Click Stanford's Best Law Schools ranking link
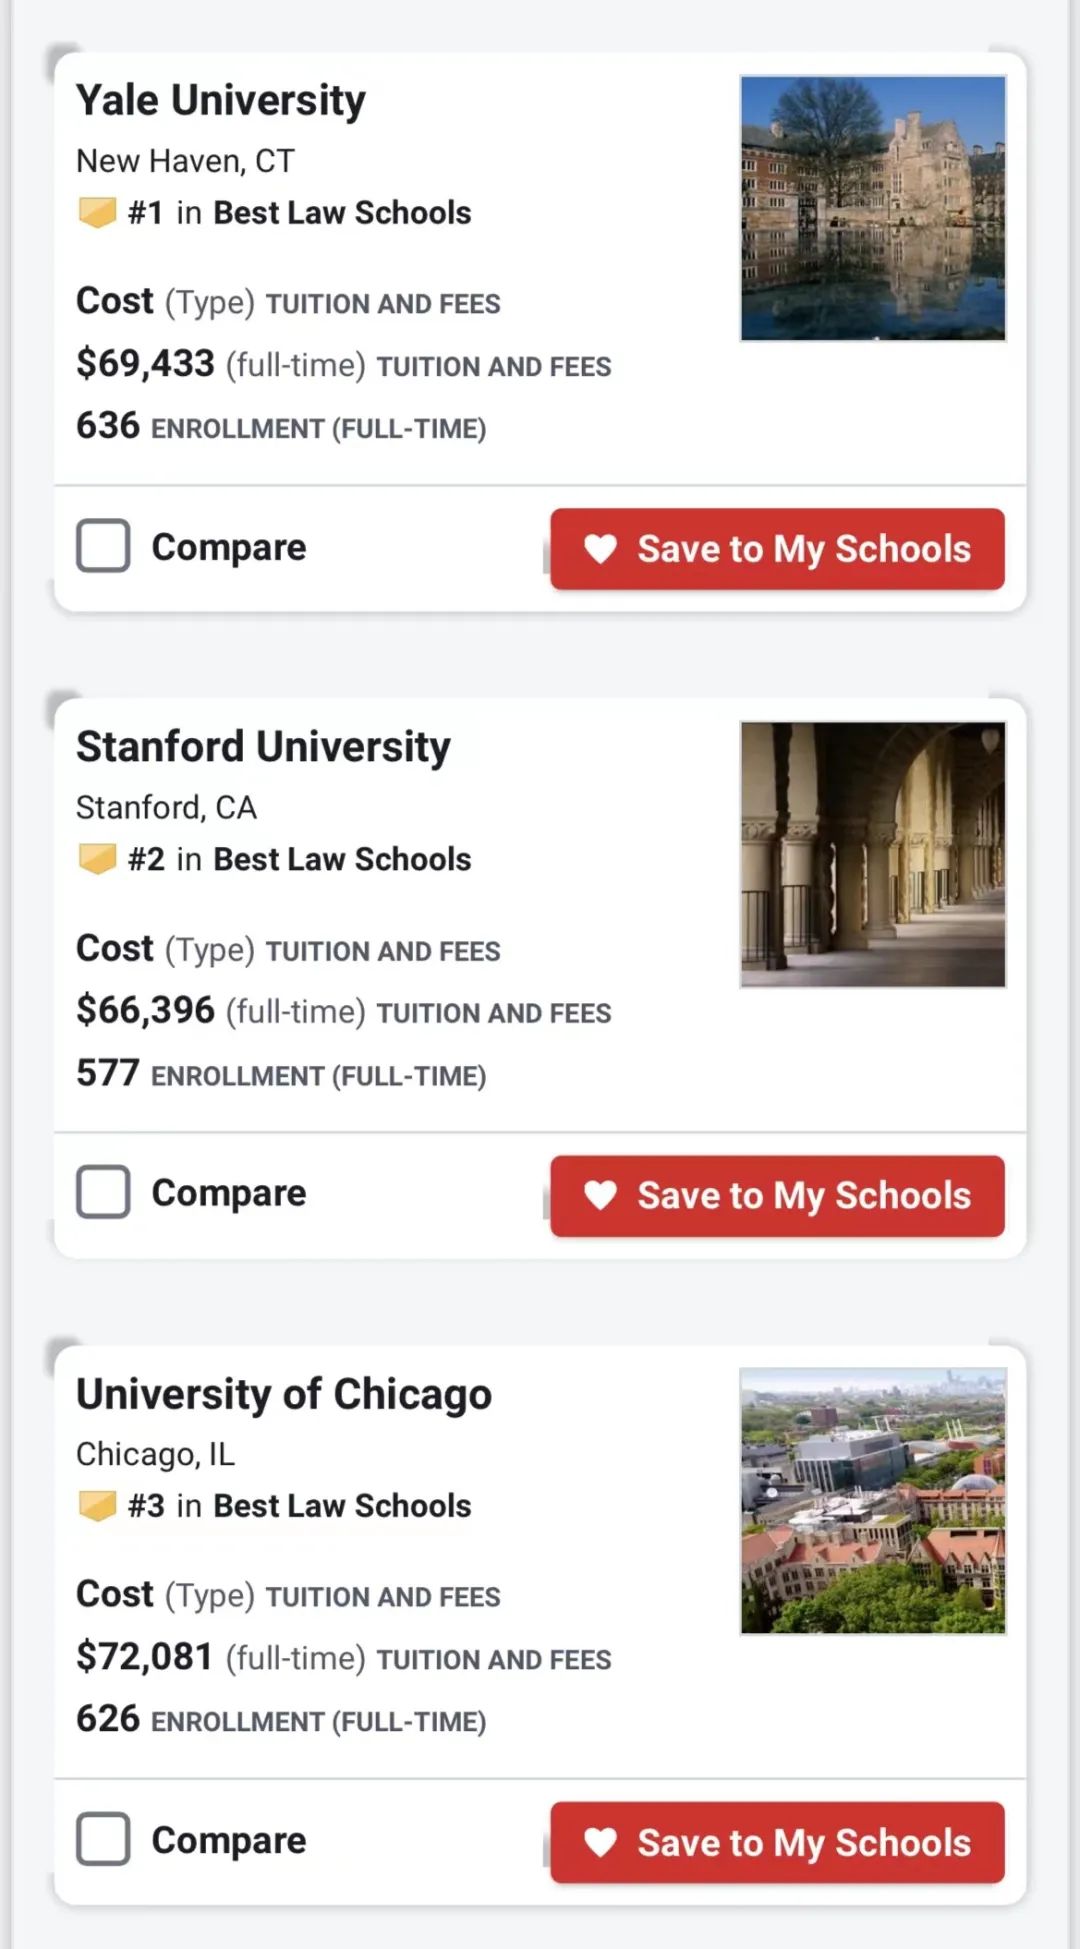 (342, 859)
